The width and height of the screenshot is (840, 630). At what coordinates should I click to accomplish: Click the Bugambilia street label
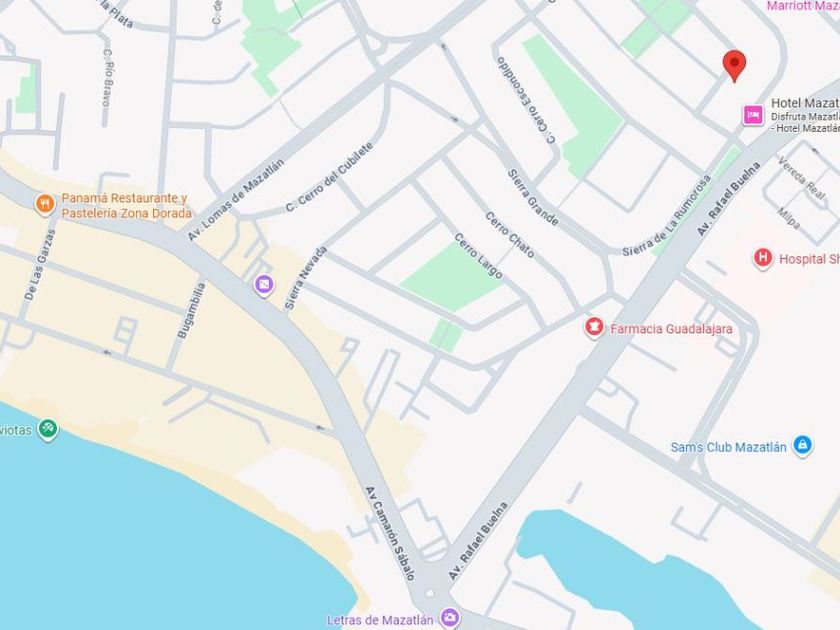coord(191,310)
